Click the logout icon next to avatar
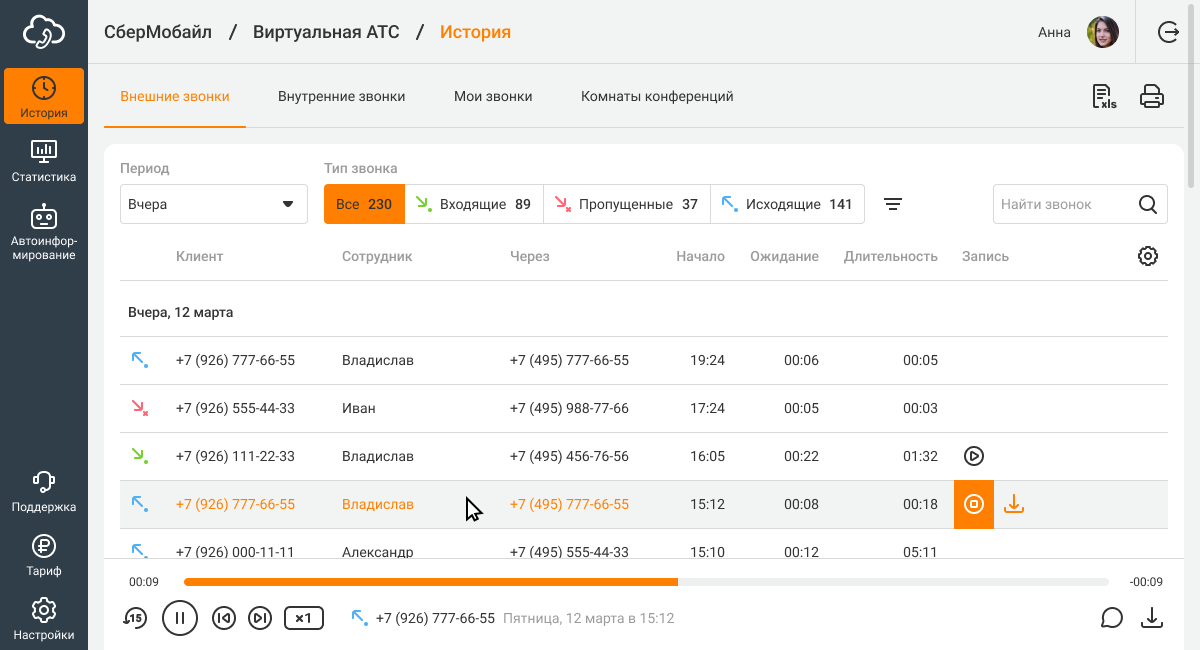This screenshot has height=650, width=1200. coord(1168,33)
